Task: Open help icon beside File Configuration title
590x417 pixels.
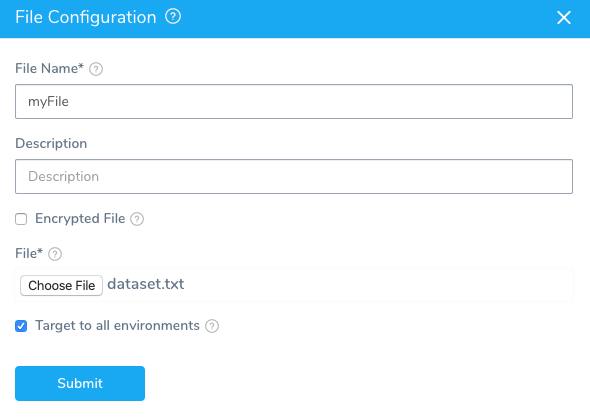Action: click(x=173, y=17)
